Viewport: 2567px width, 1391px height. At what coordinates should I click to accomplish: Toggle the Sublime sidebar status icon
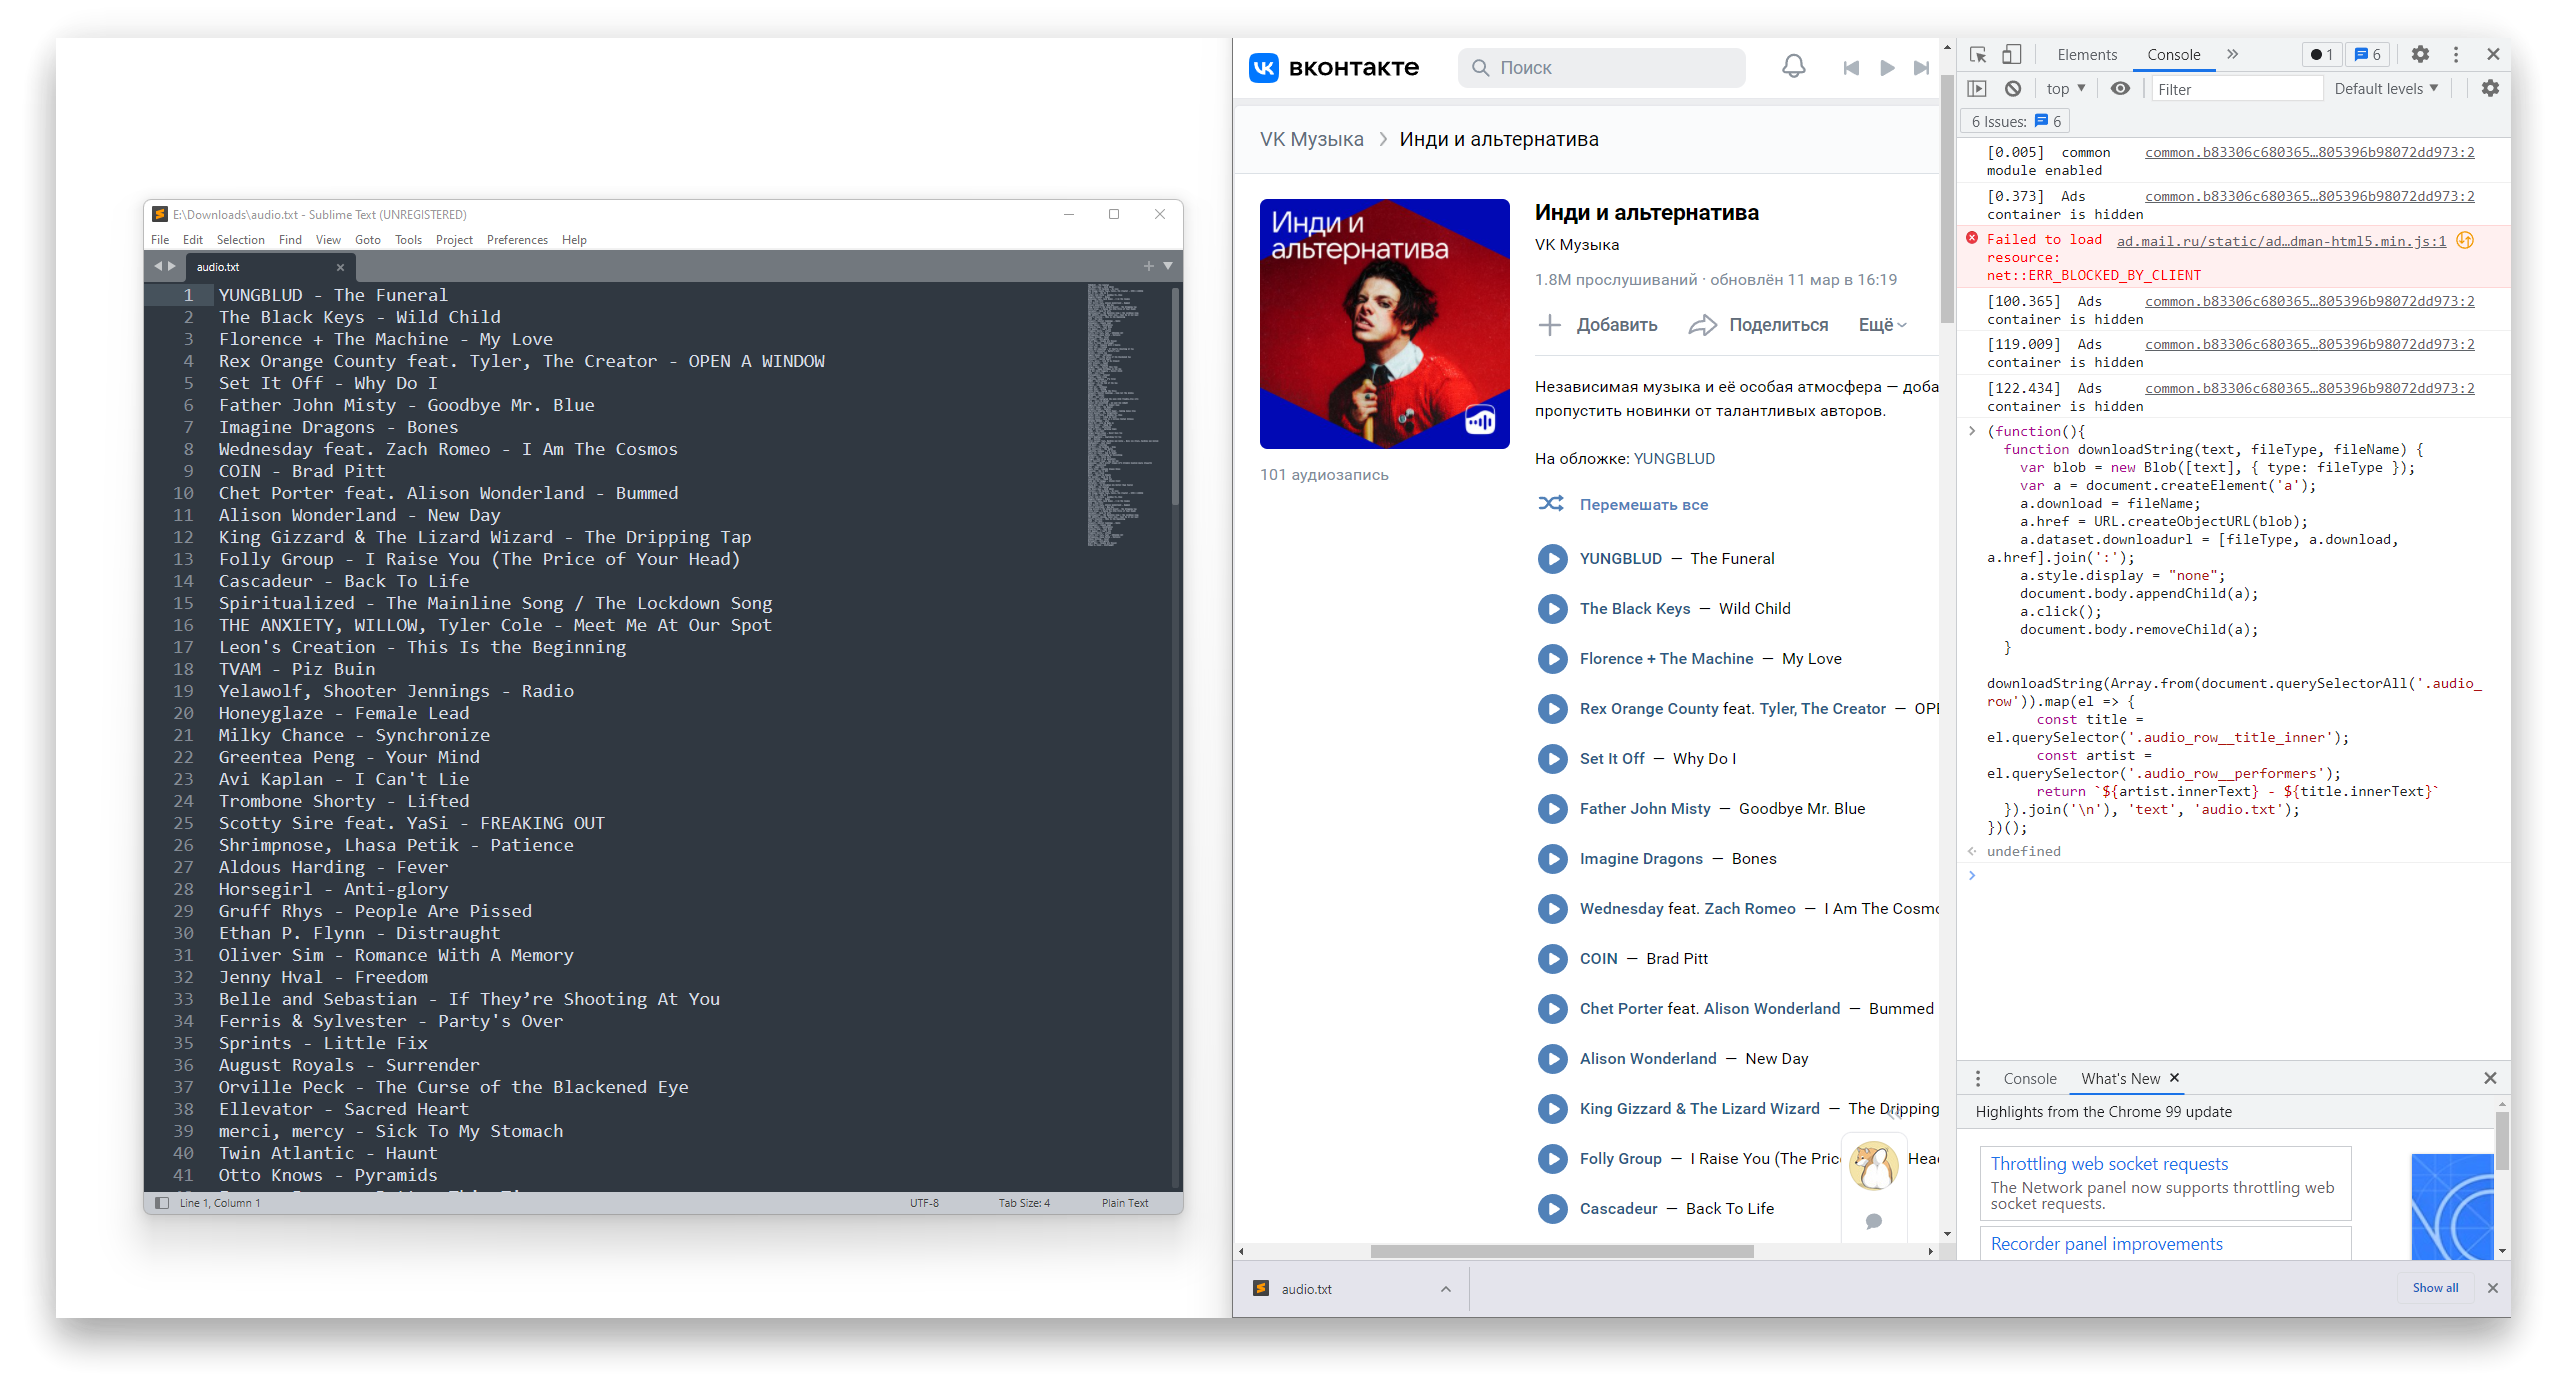(x=162, y=1203)
